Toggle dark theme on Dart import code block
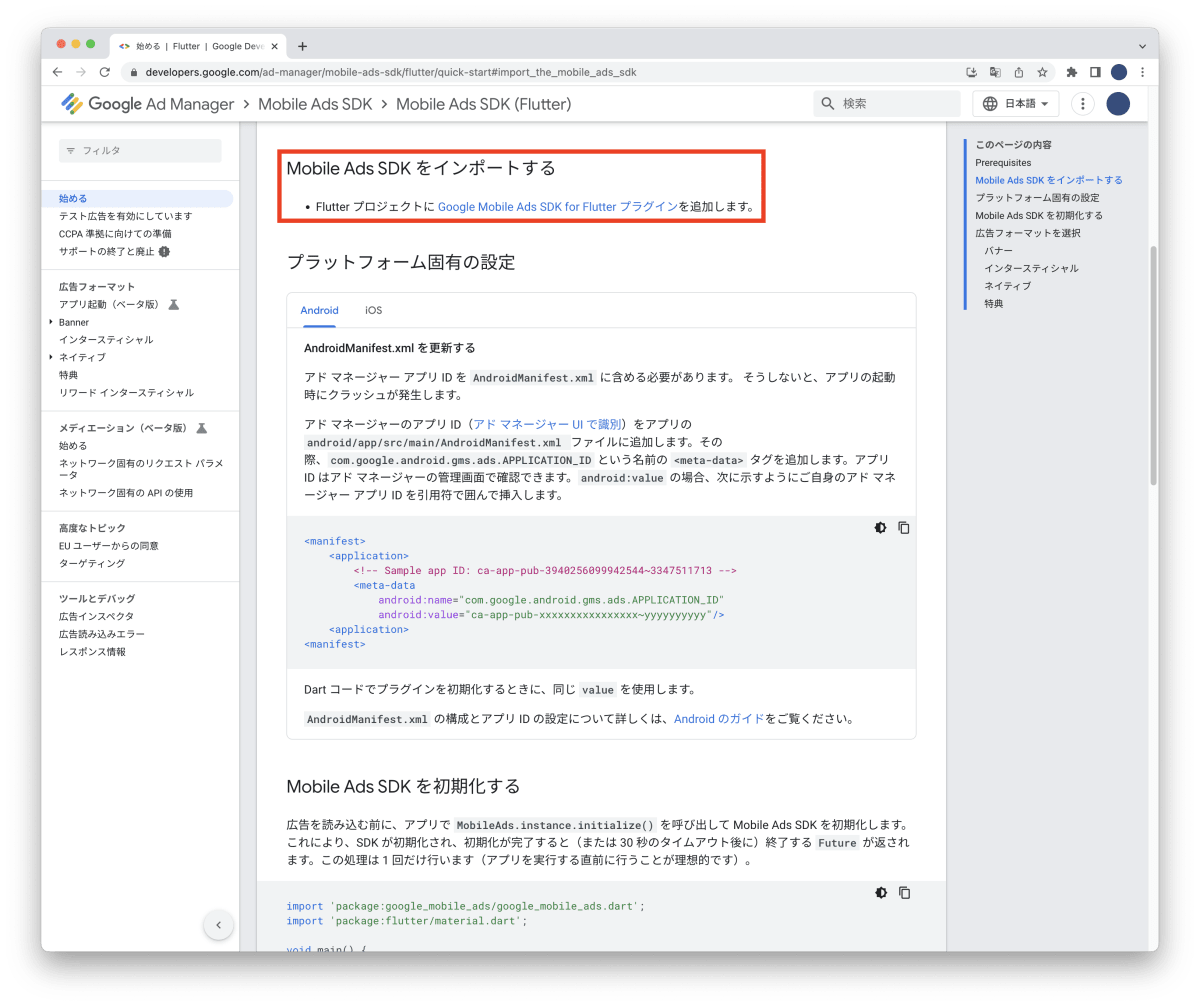Image resolution: width=1200 pixels, height=1006 pixels. pyautogui.click(x=880, y=893)
